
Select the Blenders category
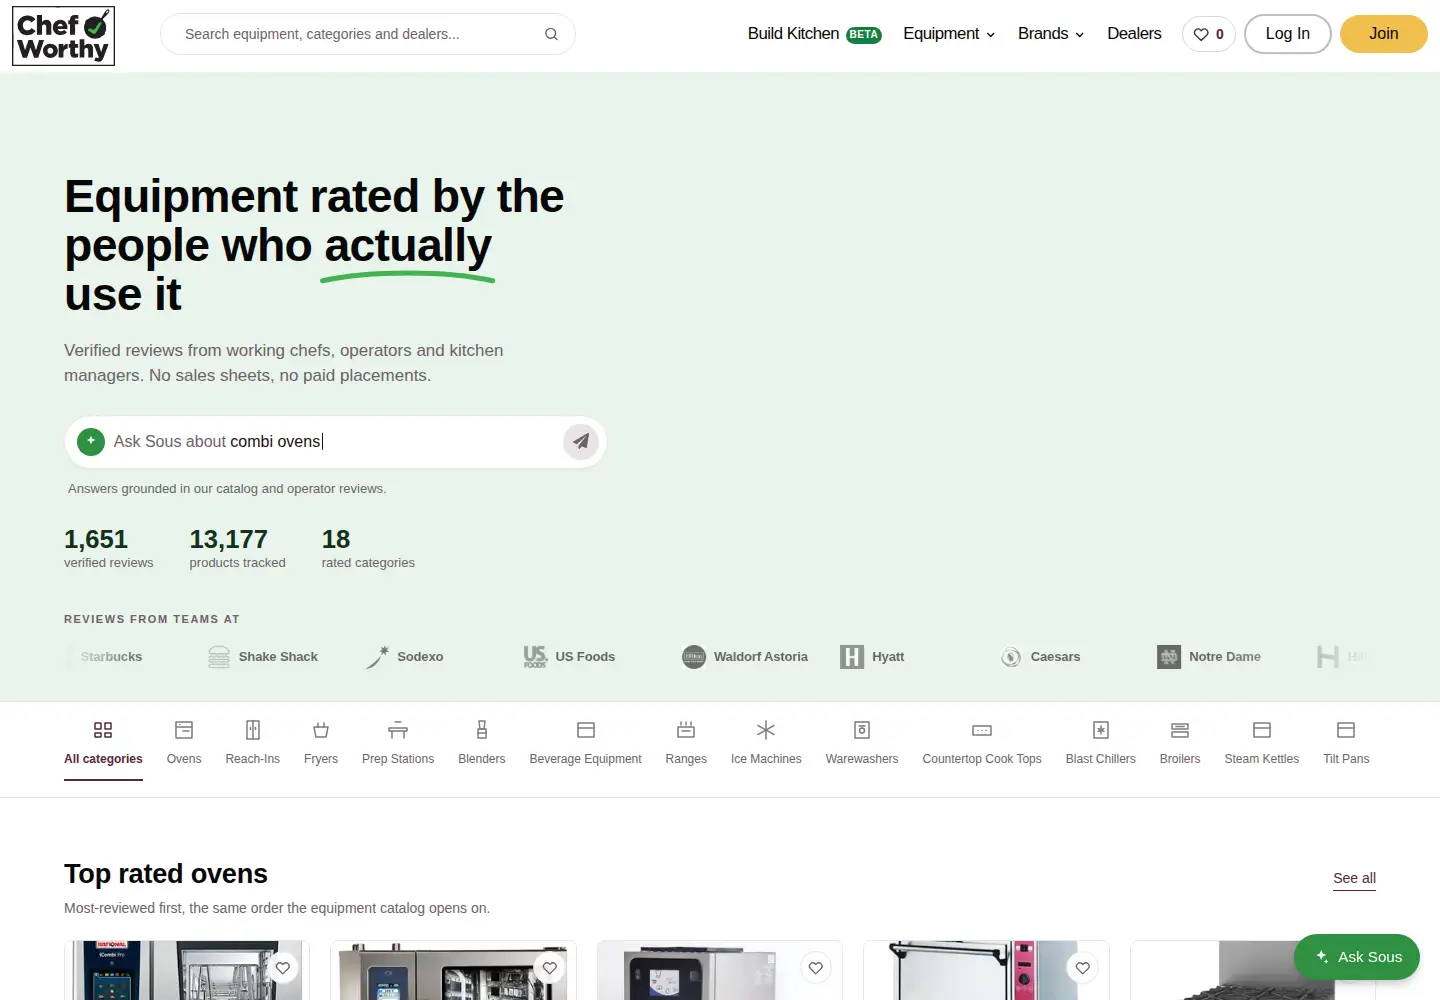coord(482,743)
